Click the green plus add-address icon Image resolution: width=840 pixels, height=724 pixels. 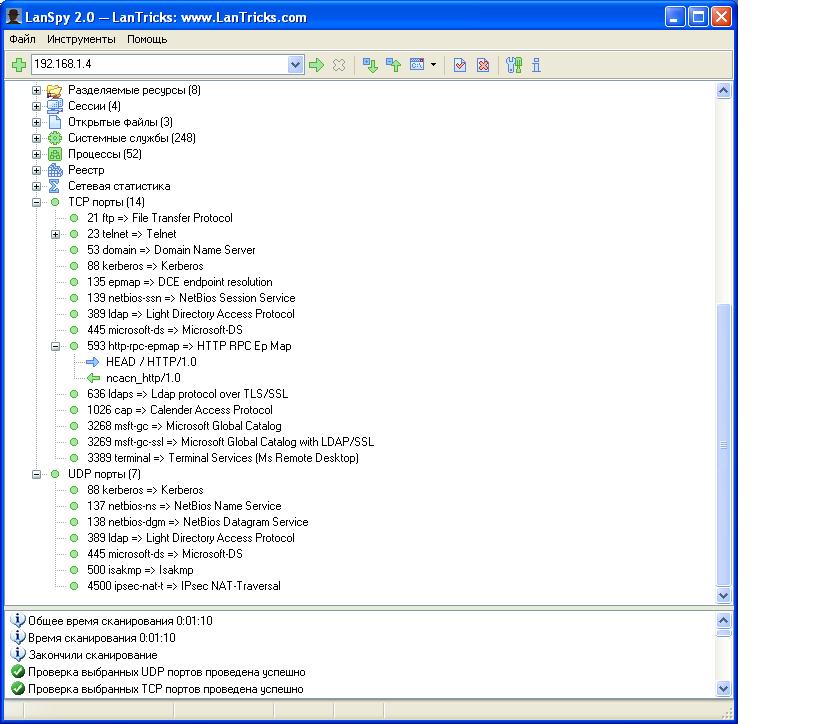[19, 65]
